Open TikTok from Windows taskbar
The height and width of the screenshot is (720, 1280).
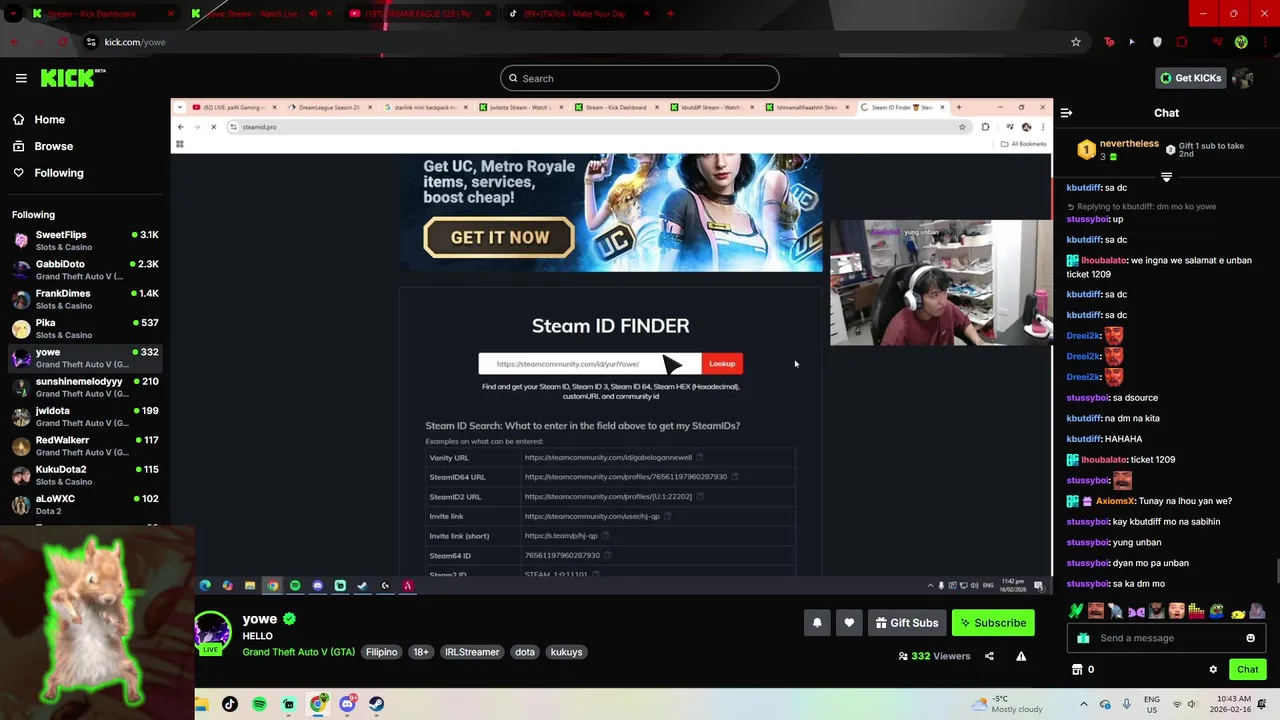click(x=230, y=704)
